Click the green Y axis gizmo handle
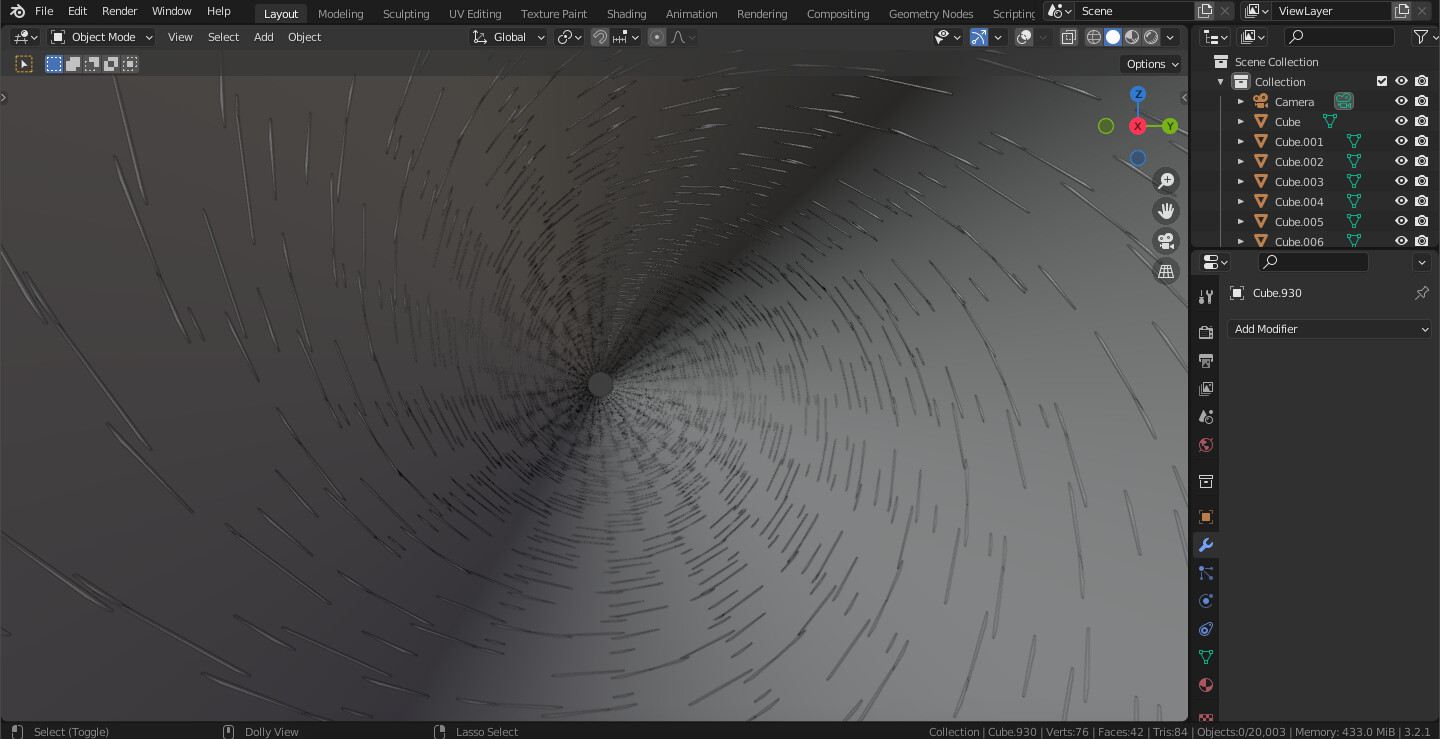This screenshot has height=739, width=1440. point(1169,126)
